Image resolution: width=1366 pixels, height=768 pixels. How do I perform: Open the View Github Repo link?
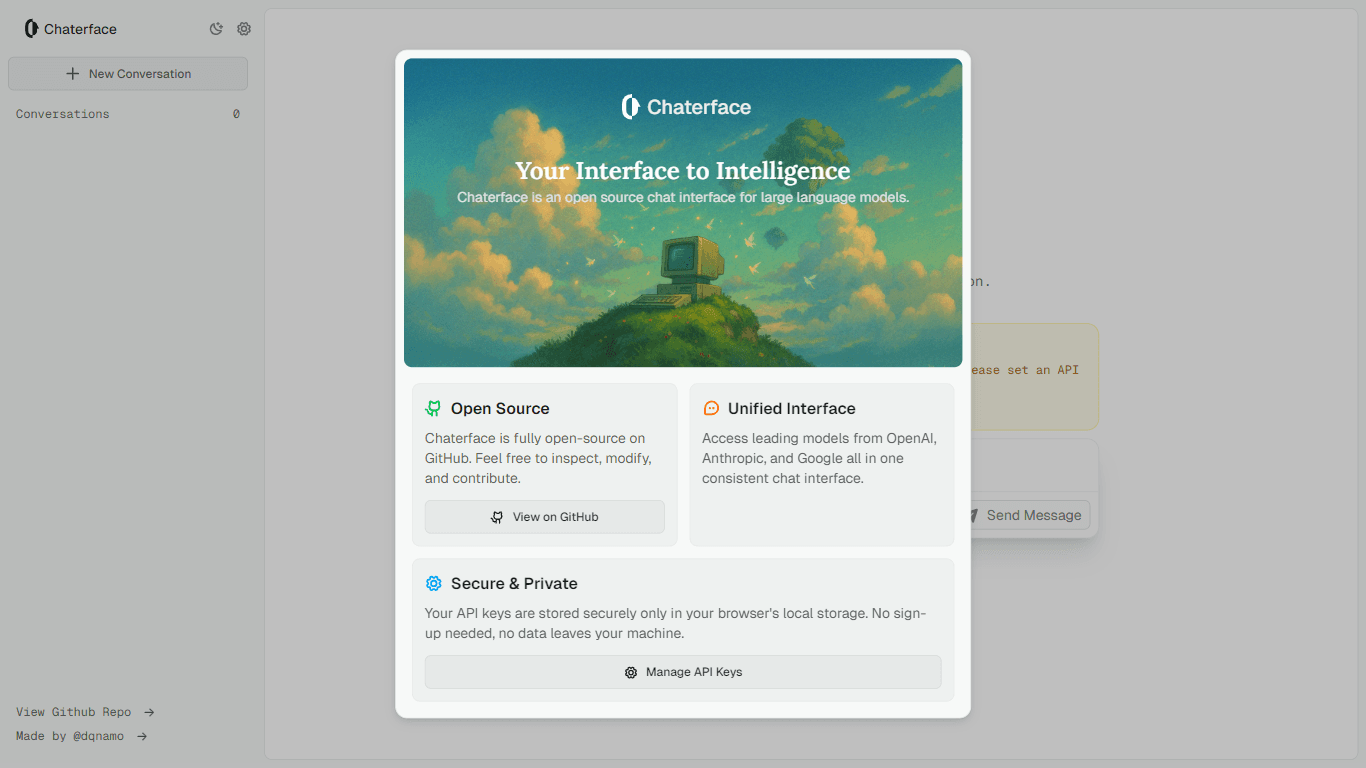tap(85, 712)
